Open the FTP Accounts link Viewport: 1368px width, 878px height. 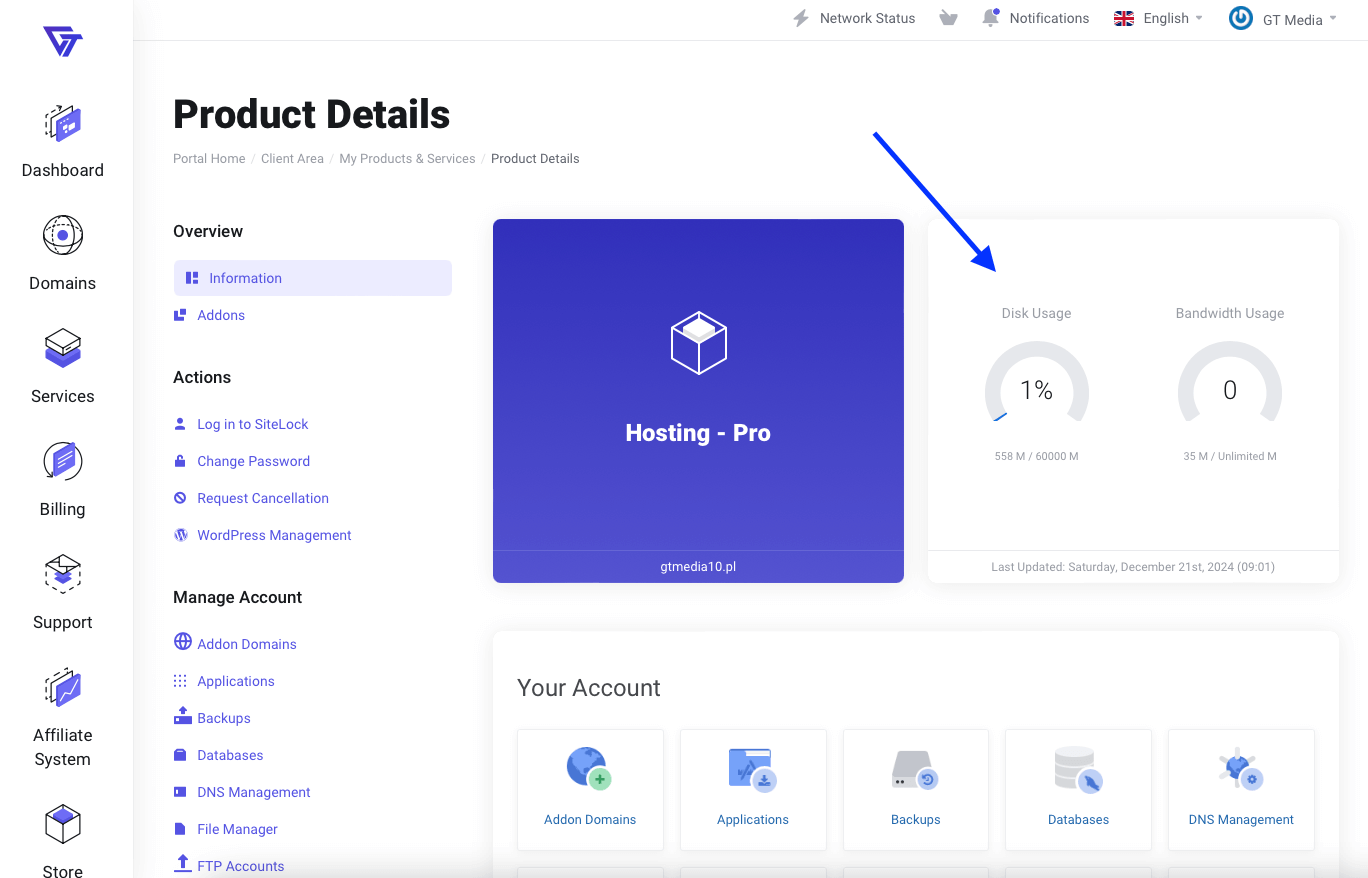click(x=241, y=866)
